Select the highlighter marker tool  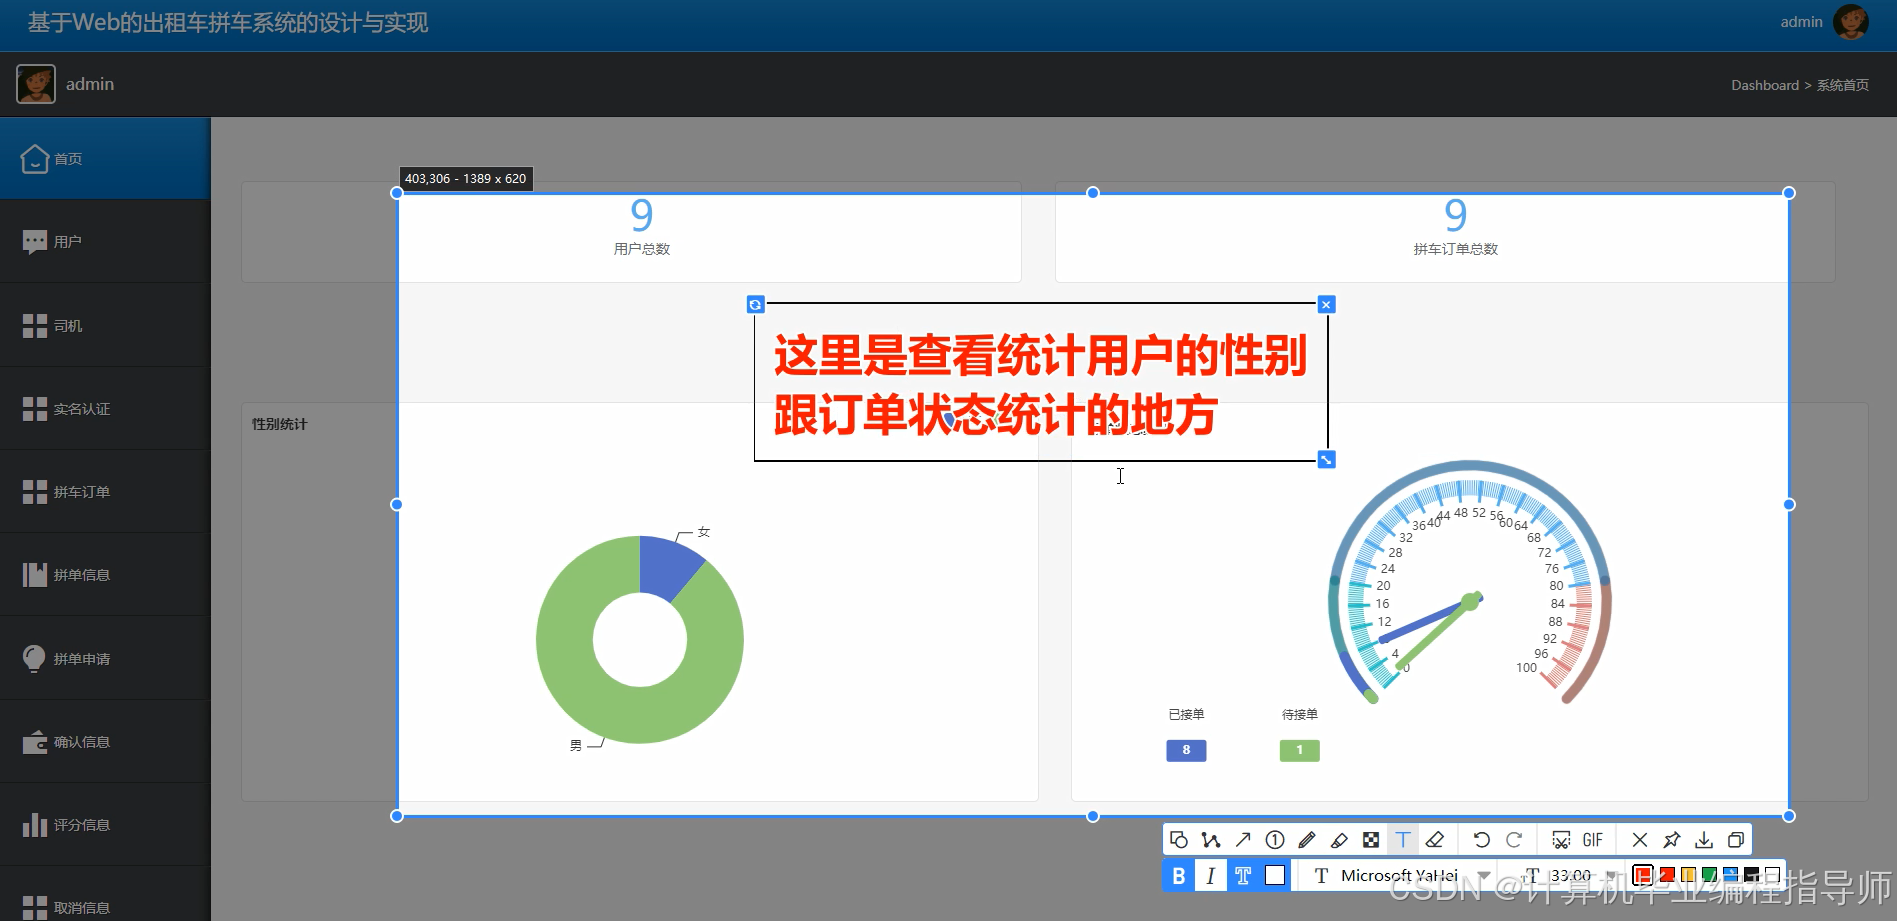(x=1339, y=840)
